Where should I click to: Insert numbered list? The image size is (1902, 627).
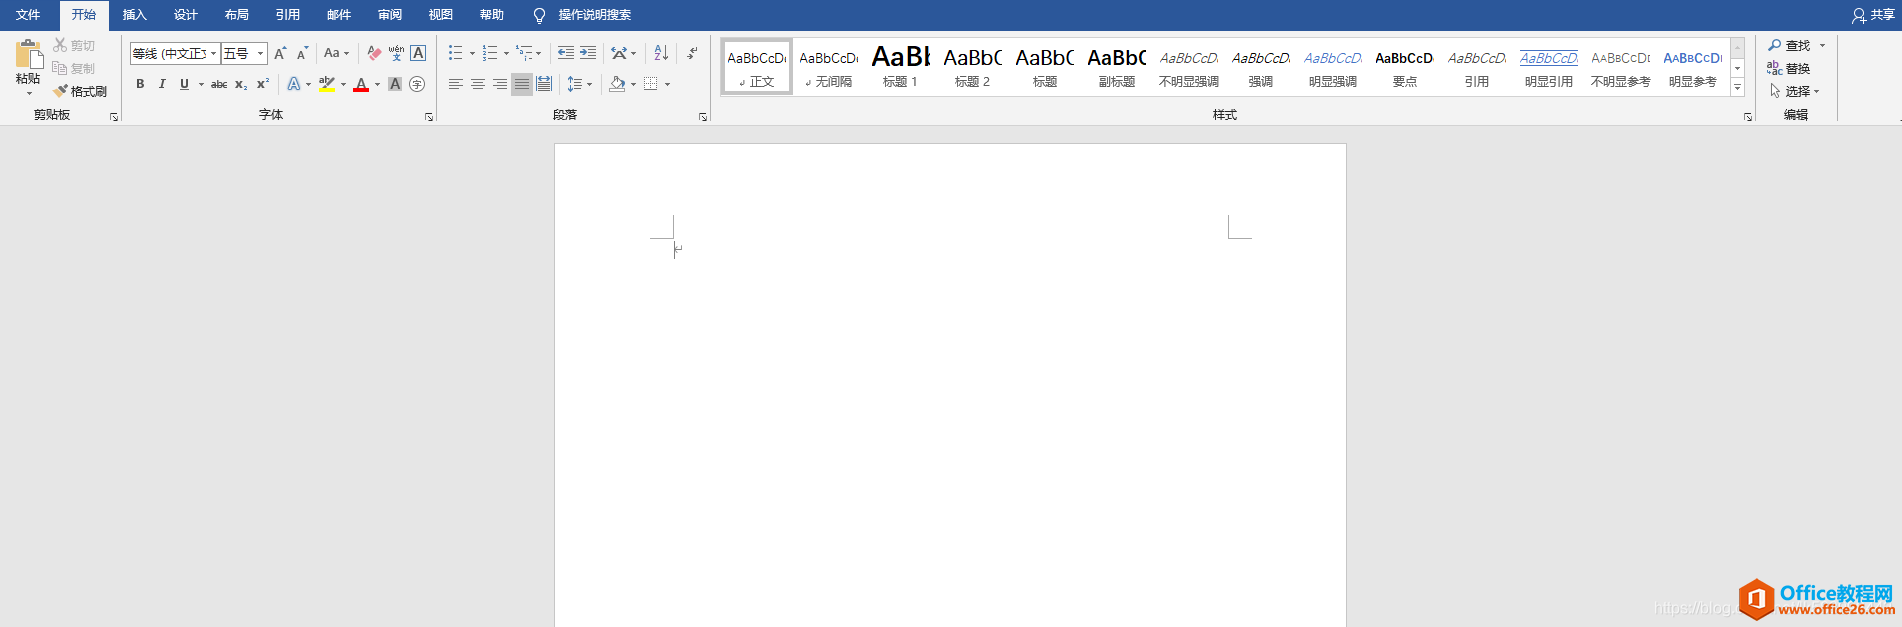[x=490, y=53]
